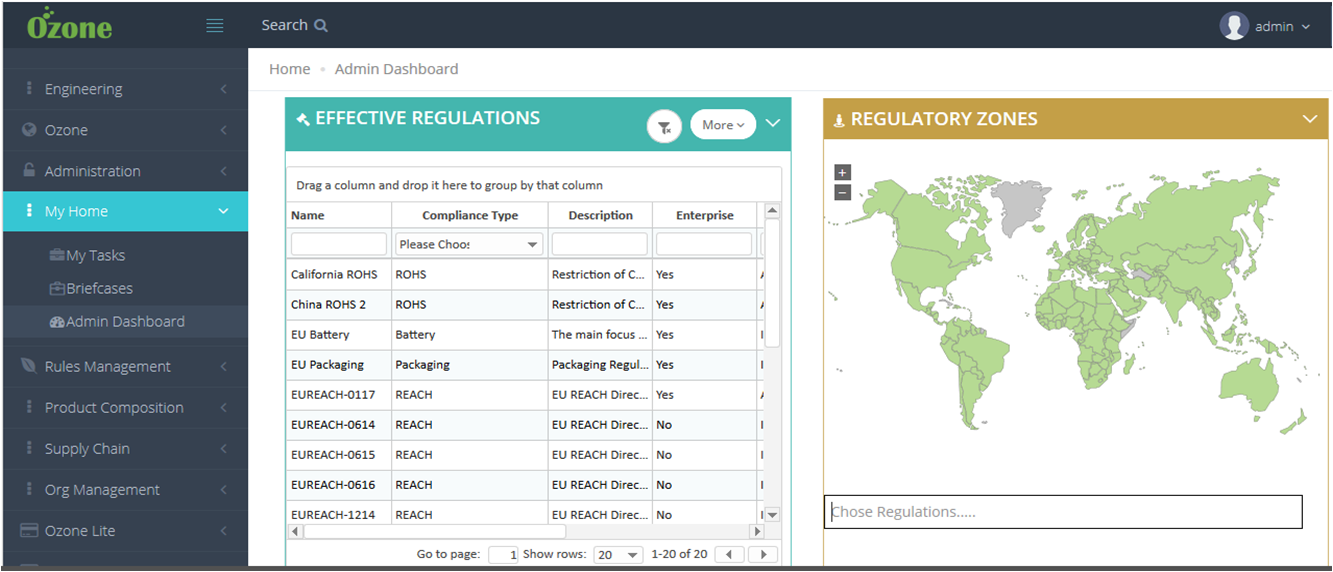Image resolution: width=1333 pixels, height=572 pixels.
Task: Click the Chose Regulations input field
Action: (x=1062, y=512)
